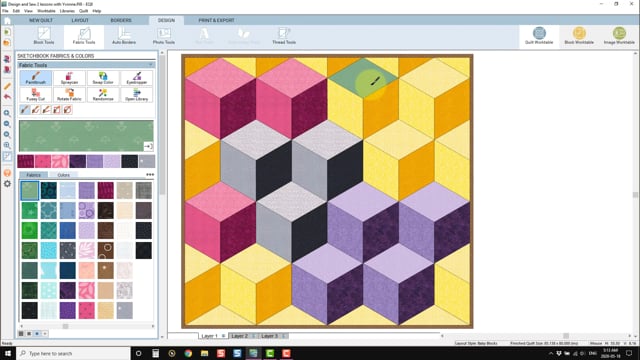The height and width of the screenshot is (360, 640).
Task: Pick the pink leaf fabric in recently used row
Action: tap(60, 161)
